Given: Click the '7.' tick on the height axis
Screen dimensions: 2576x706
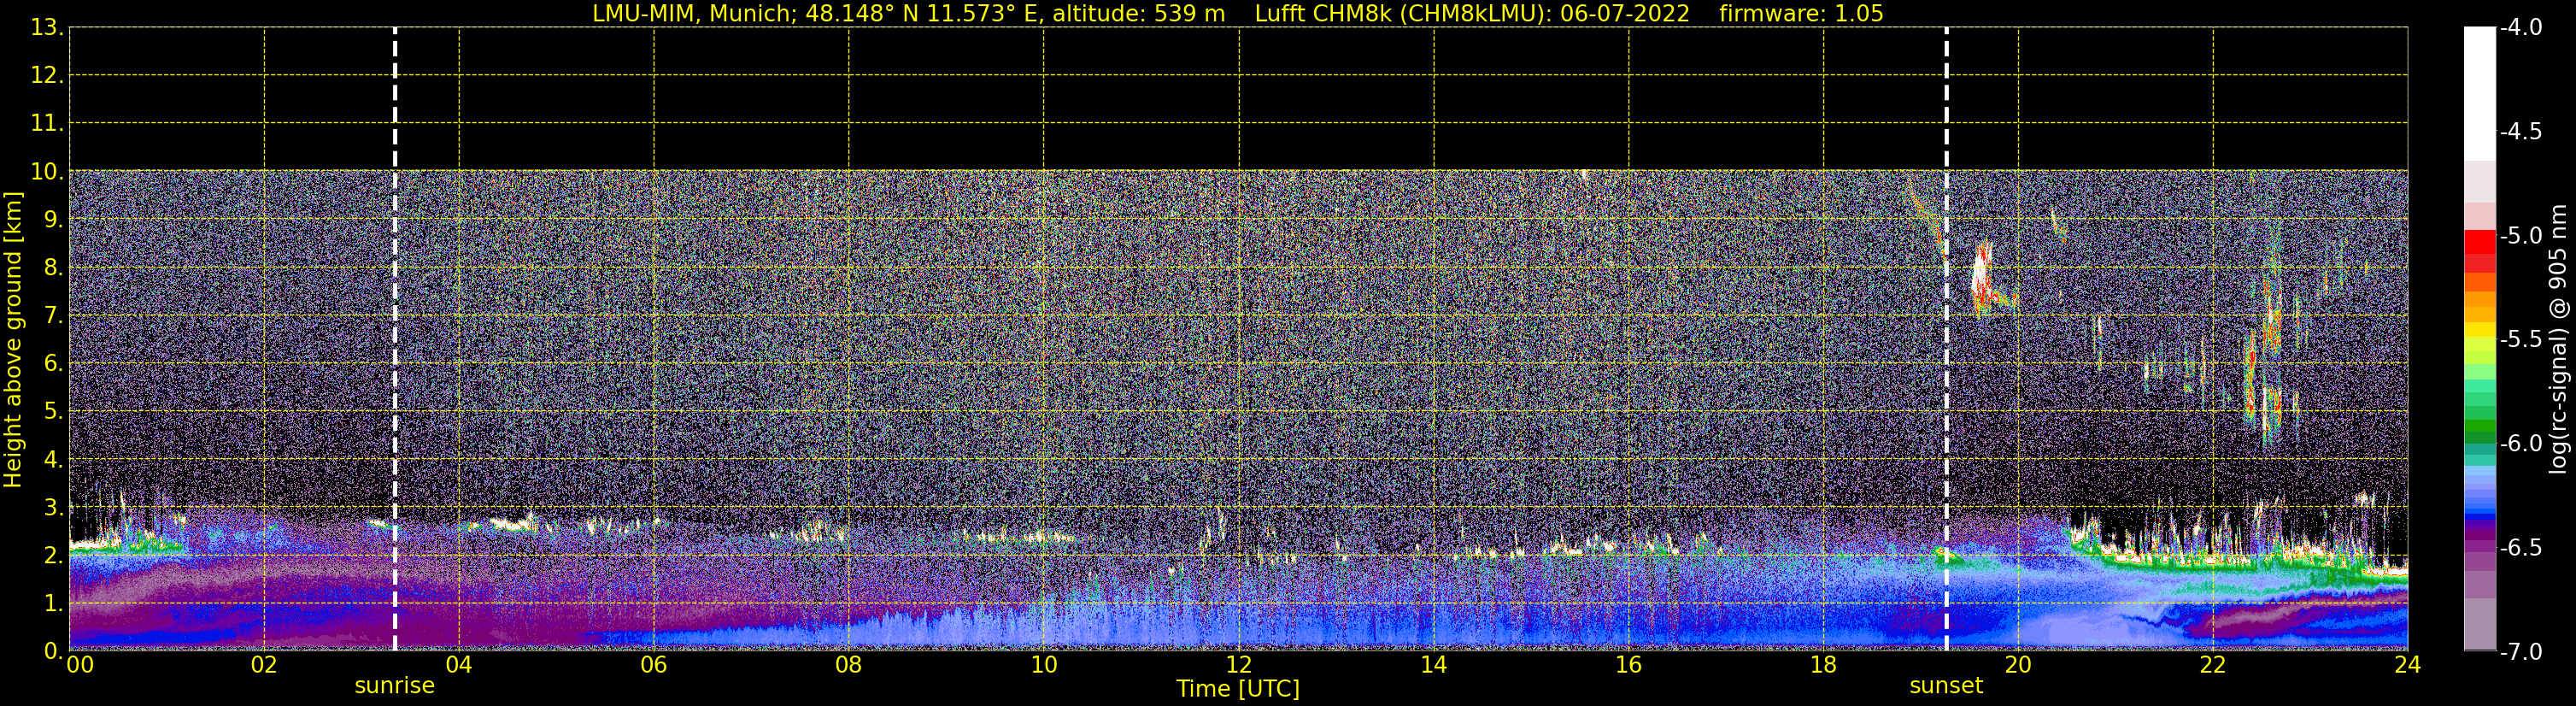Looking at the screenshot, I should (52, 315).
